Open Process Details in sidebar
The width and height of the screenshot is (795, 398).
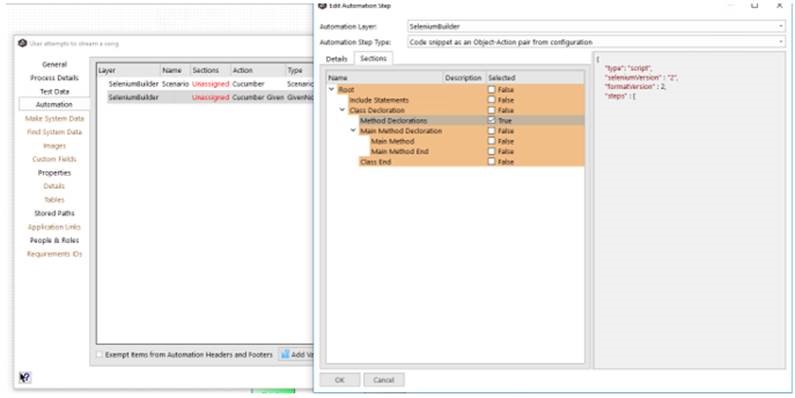[x=54, y=78]
